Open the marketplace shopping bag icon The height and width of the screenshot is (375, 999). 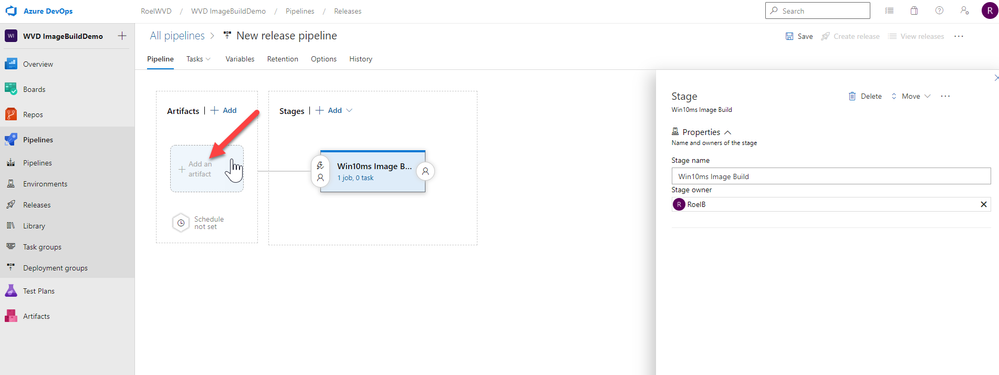tap(914, 11)
